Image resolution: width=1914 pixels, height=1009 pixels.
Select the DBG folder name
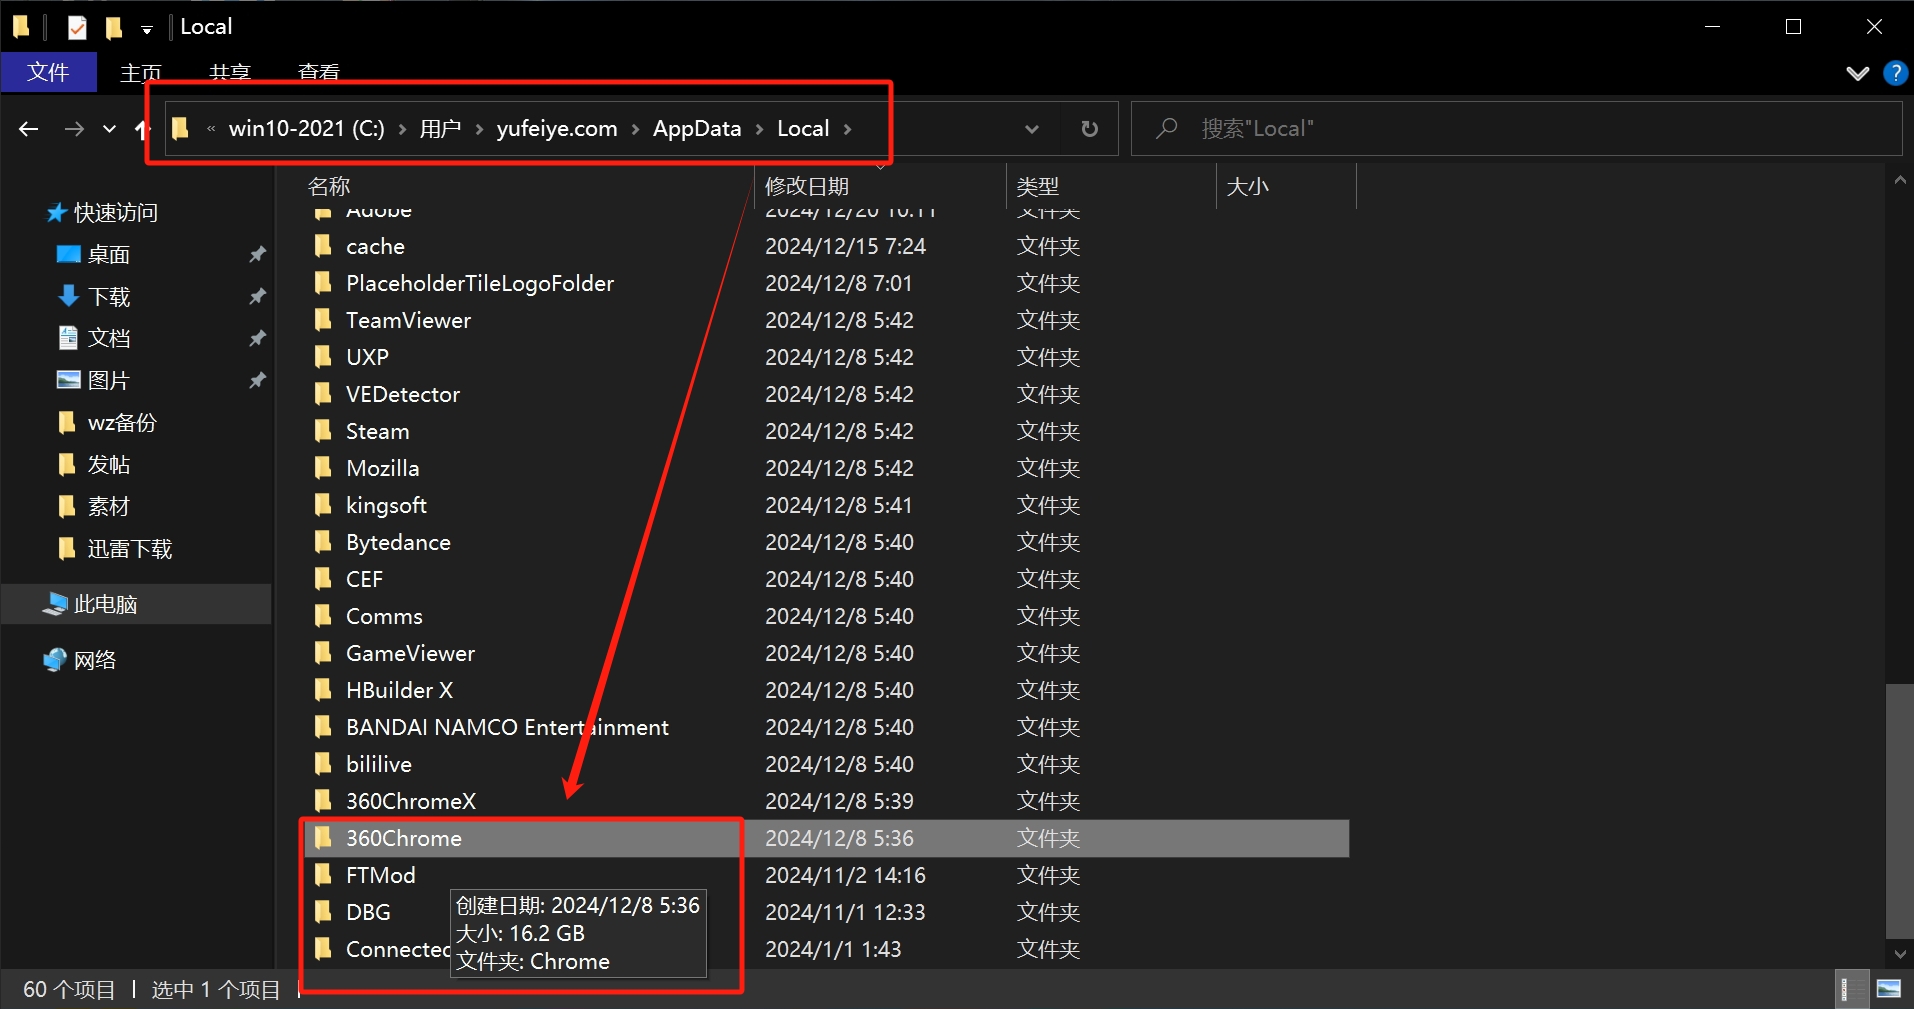(x=368, y=912)
